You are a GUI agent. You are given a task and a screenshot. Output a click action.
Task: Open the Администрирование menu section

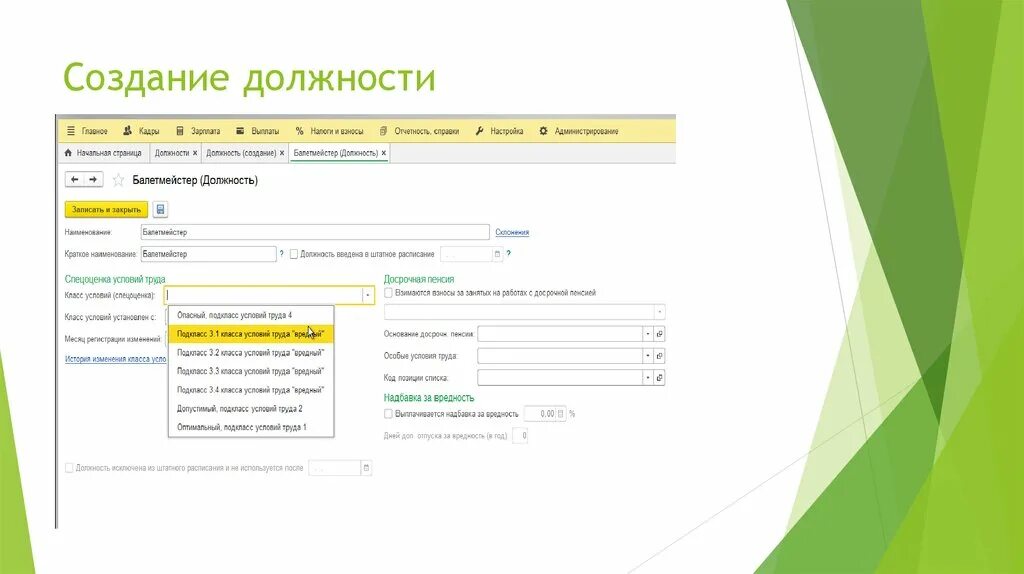coord(586,131)
